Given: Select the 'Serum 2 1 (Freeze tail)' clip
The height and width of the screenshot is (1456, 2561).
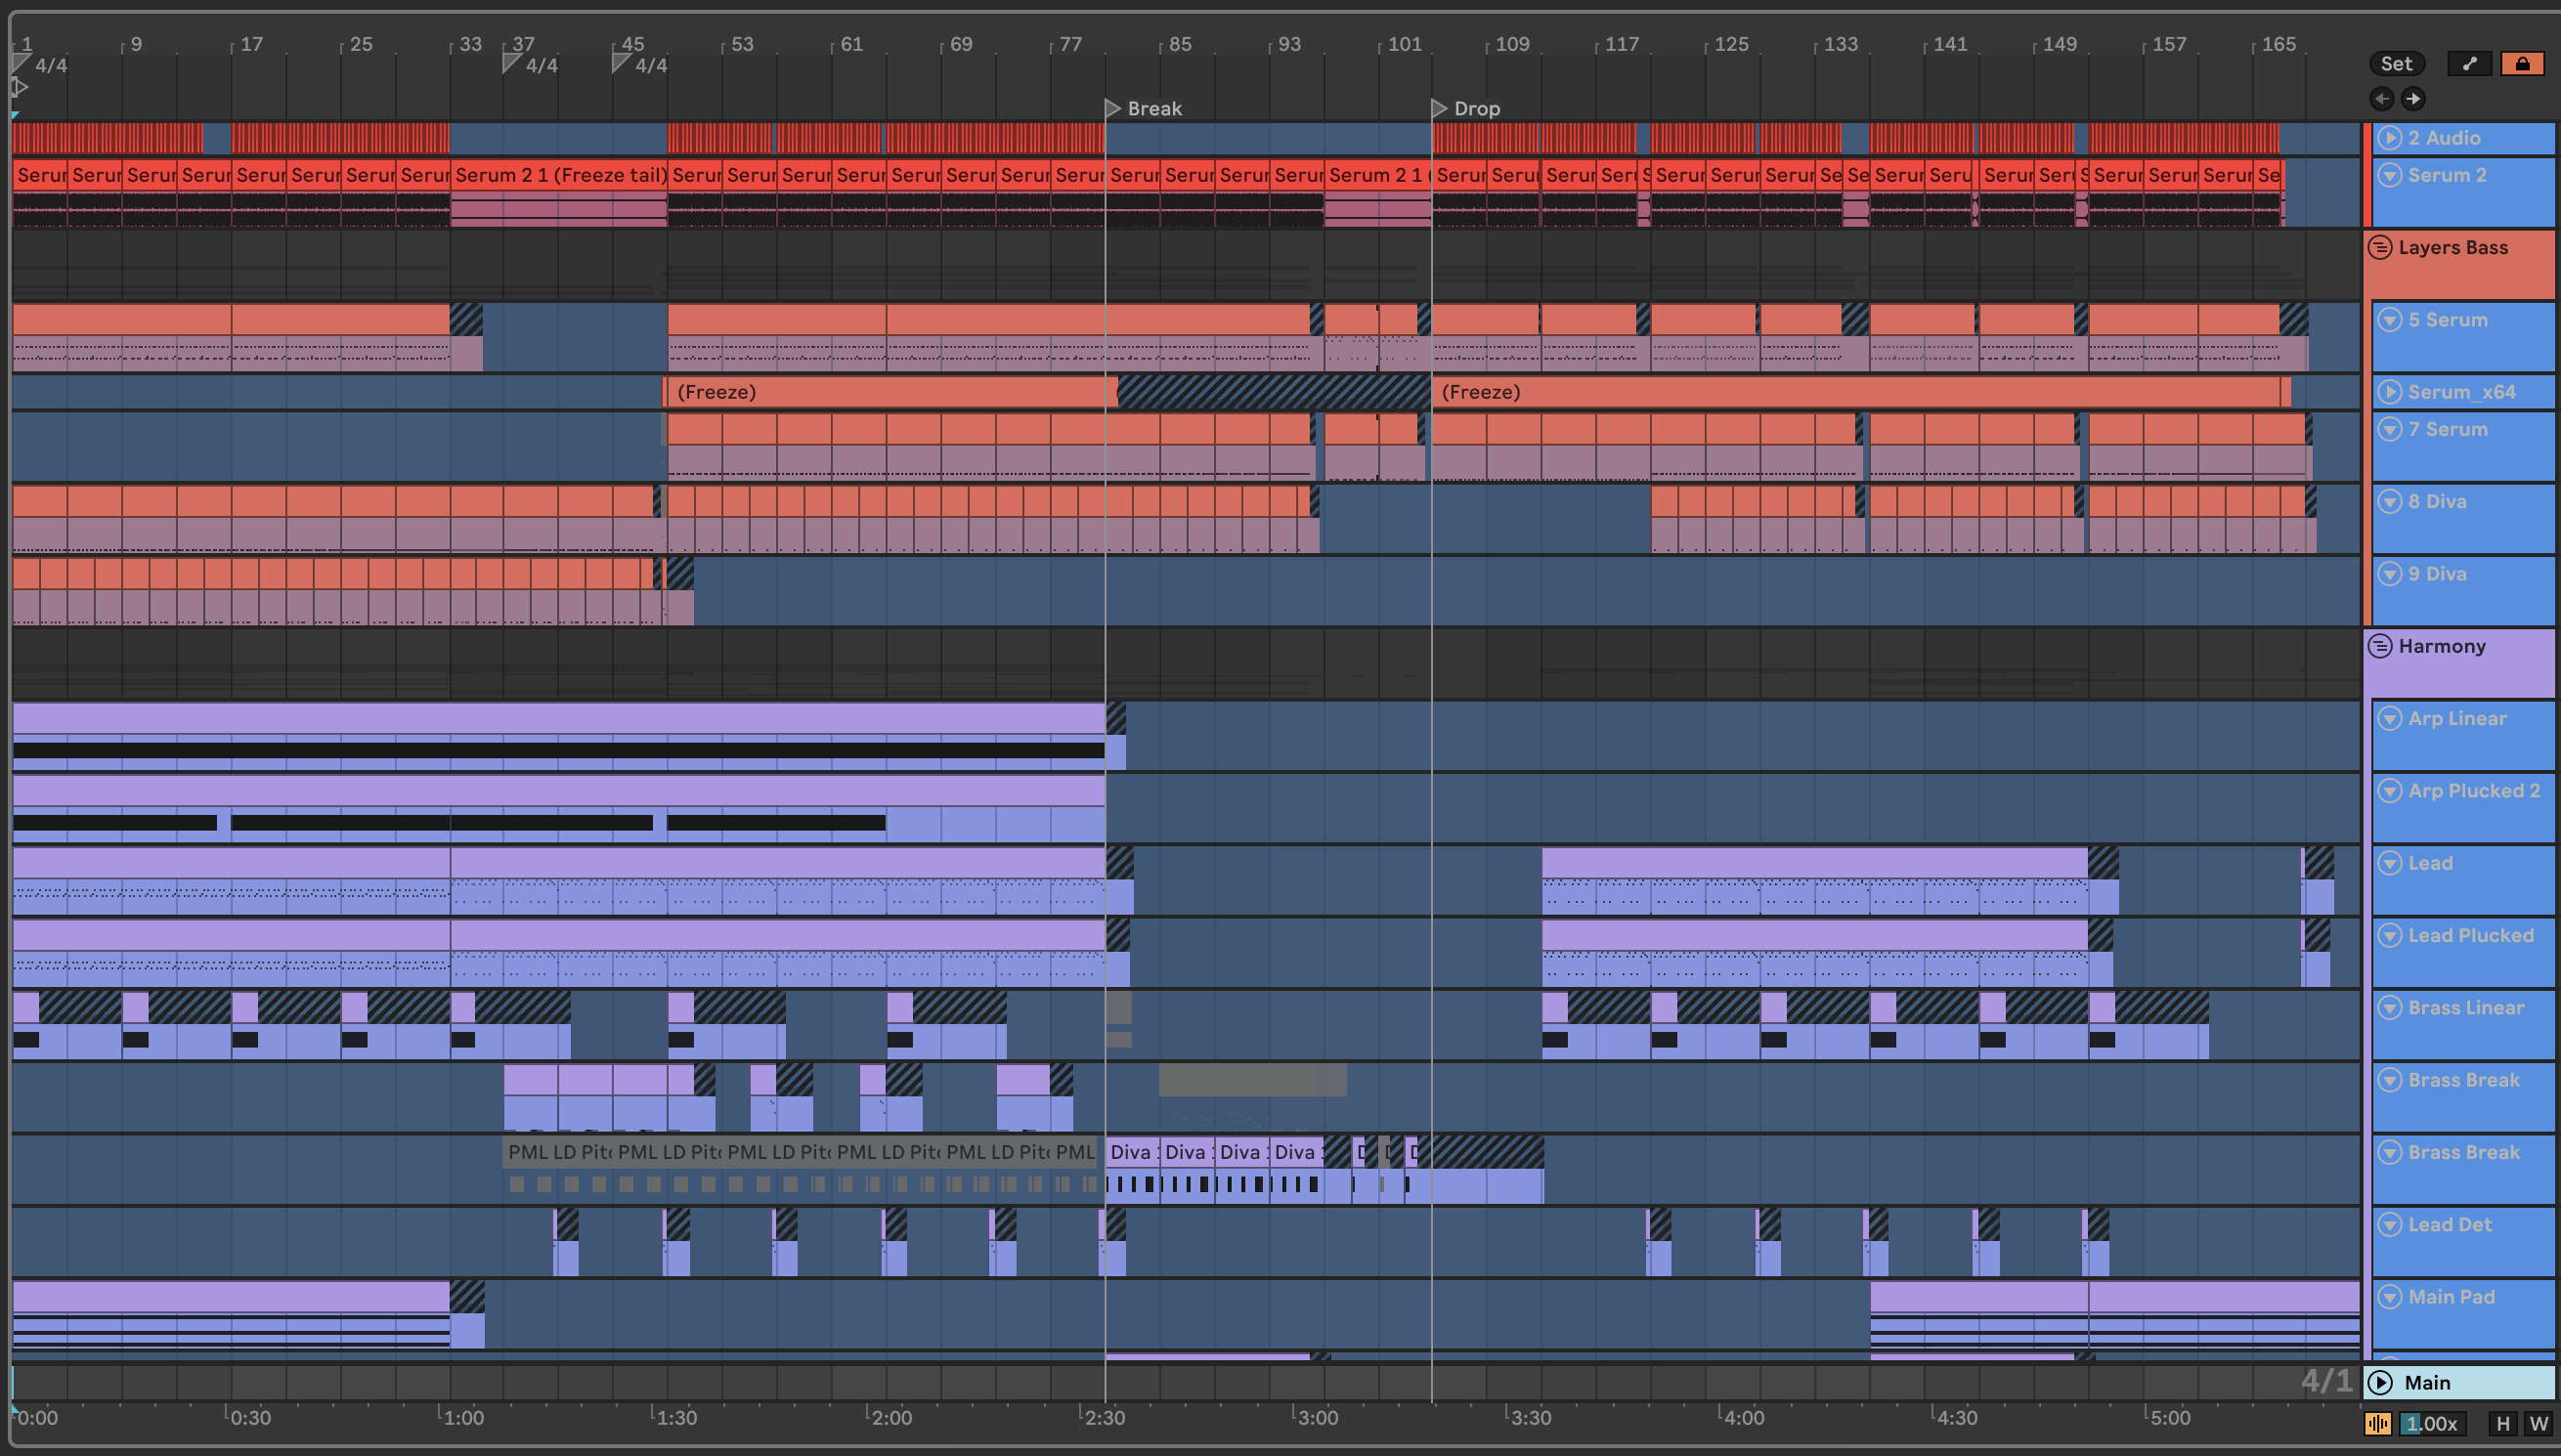Looking at the screenshot, I should (558, 175).
